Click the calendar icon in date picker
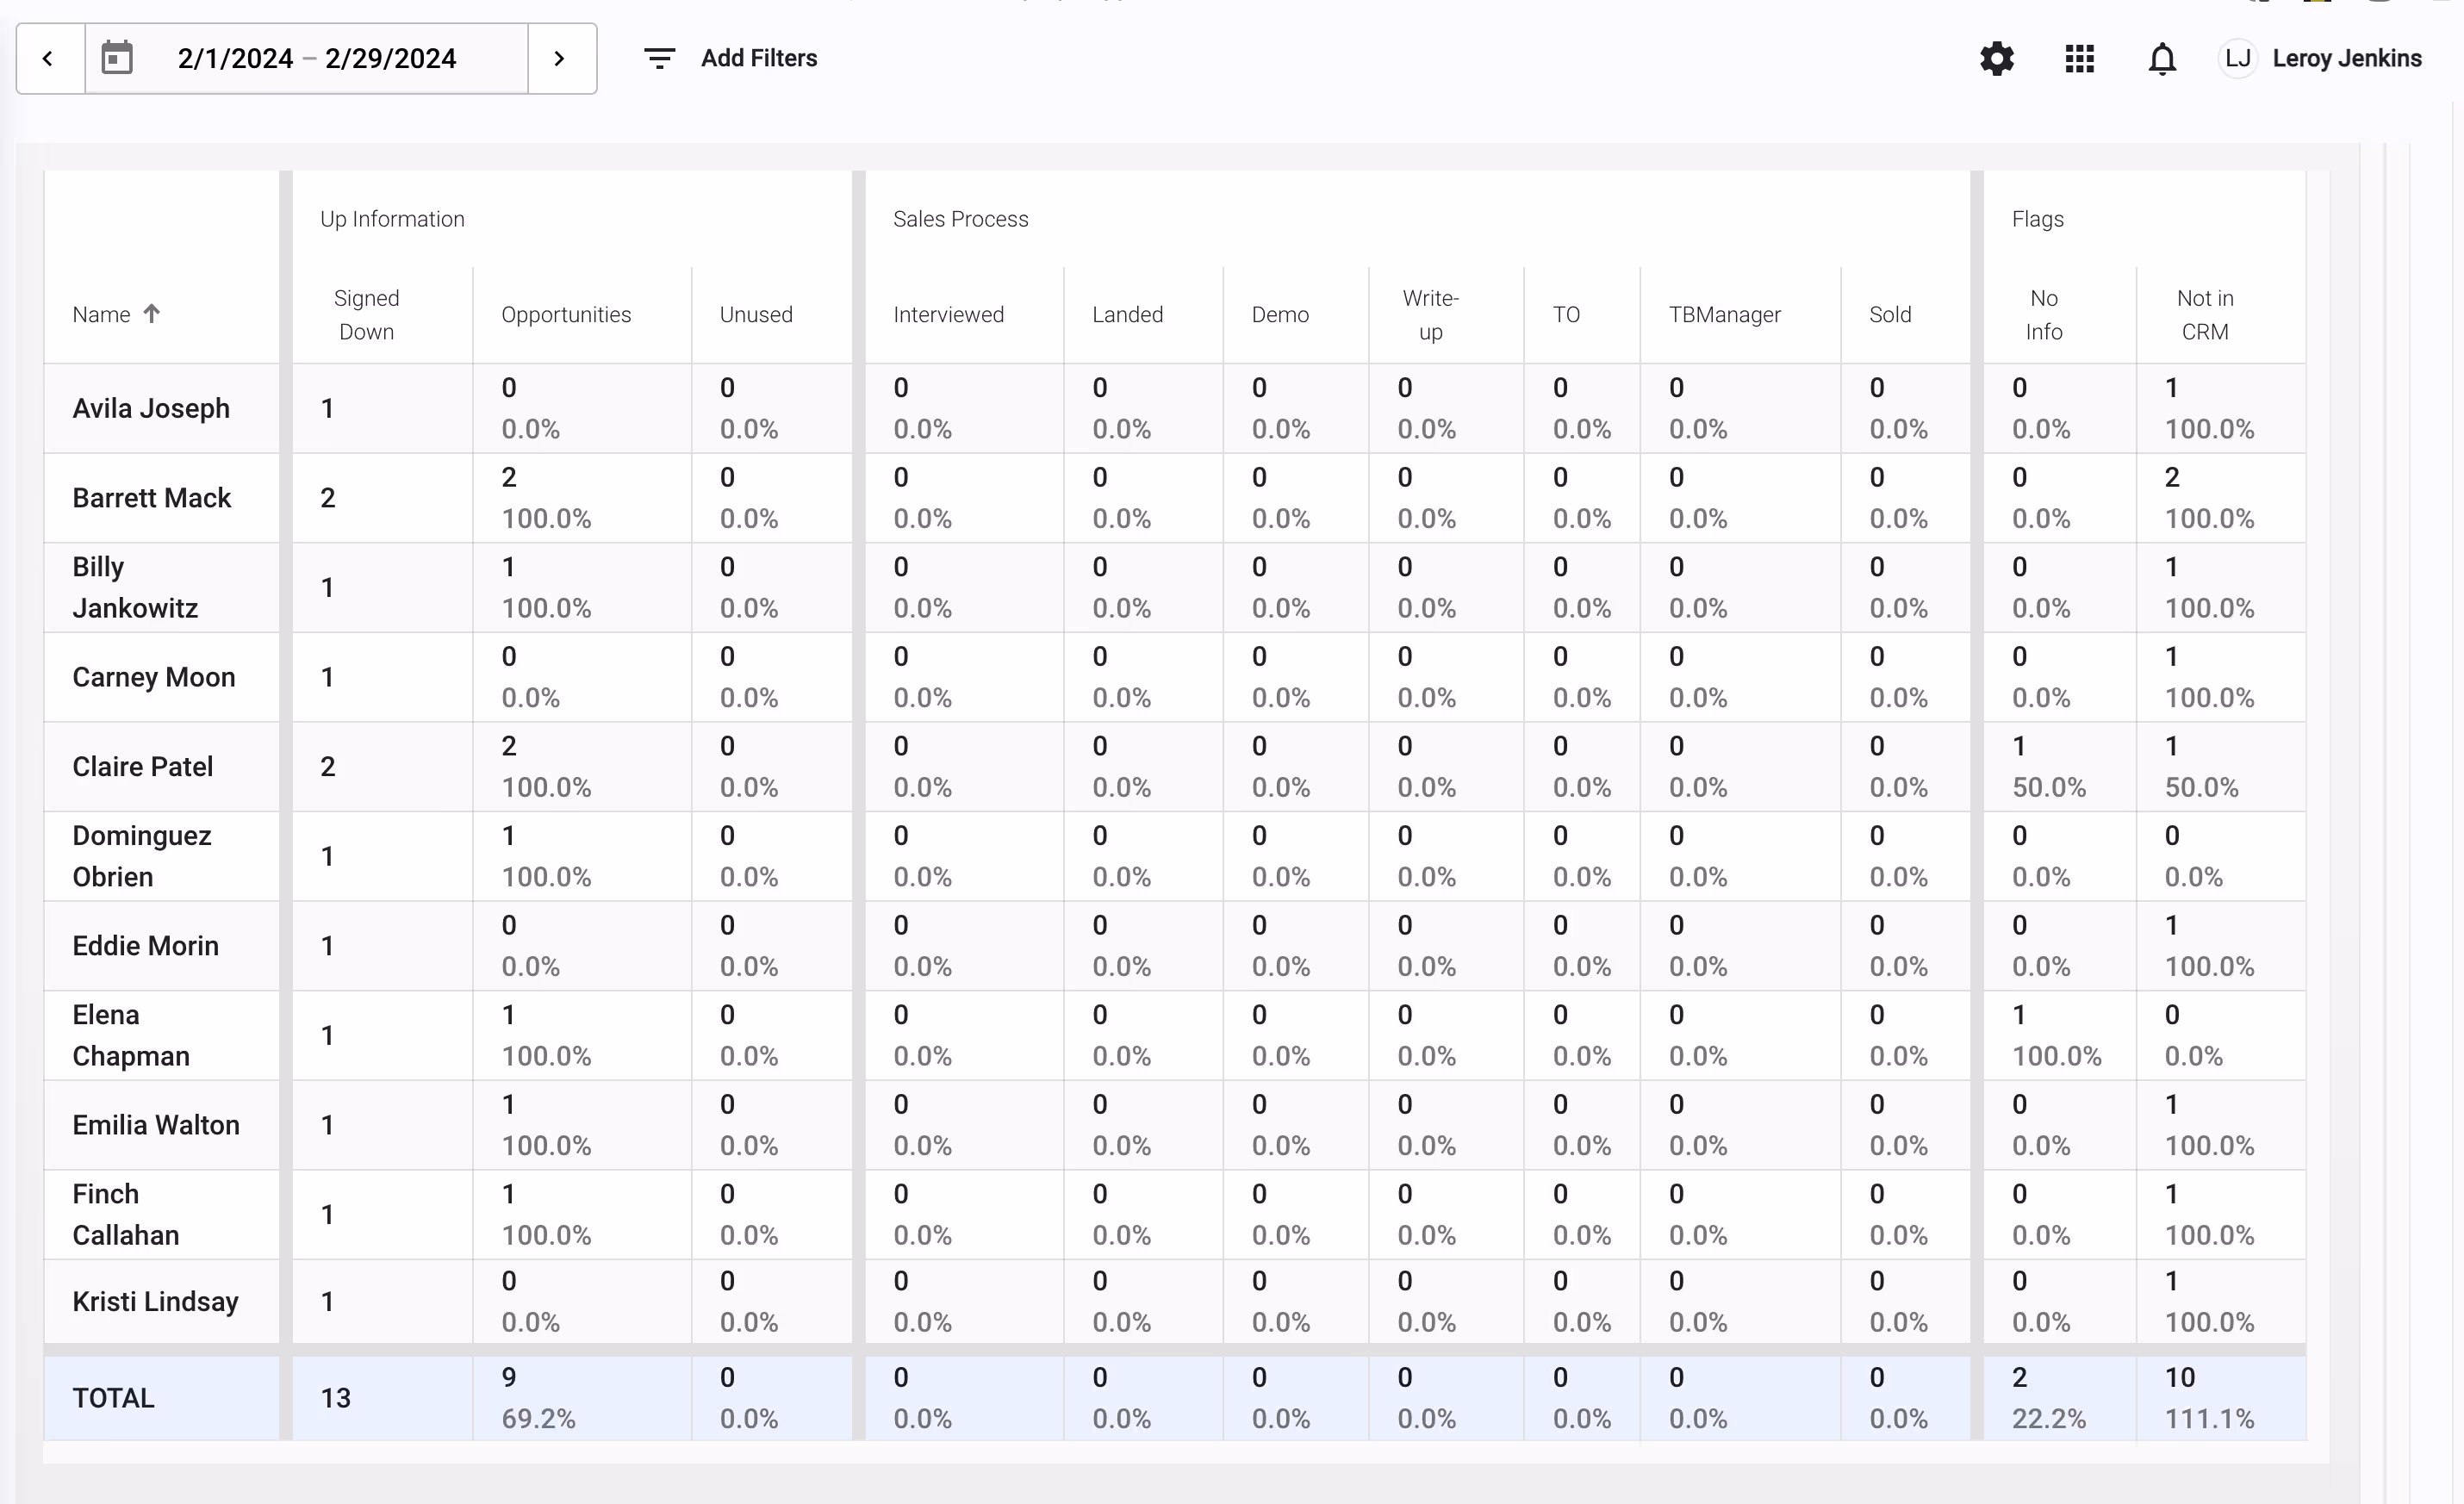The height and width of the screenshot is (1504, 2464). pyautogui.click(x=117, y=58)
